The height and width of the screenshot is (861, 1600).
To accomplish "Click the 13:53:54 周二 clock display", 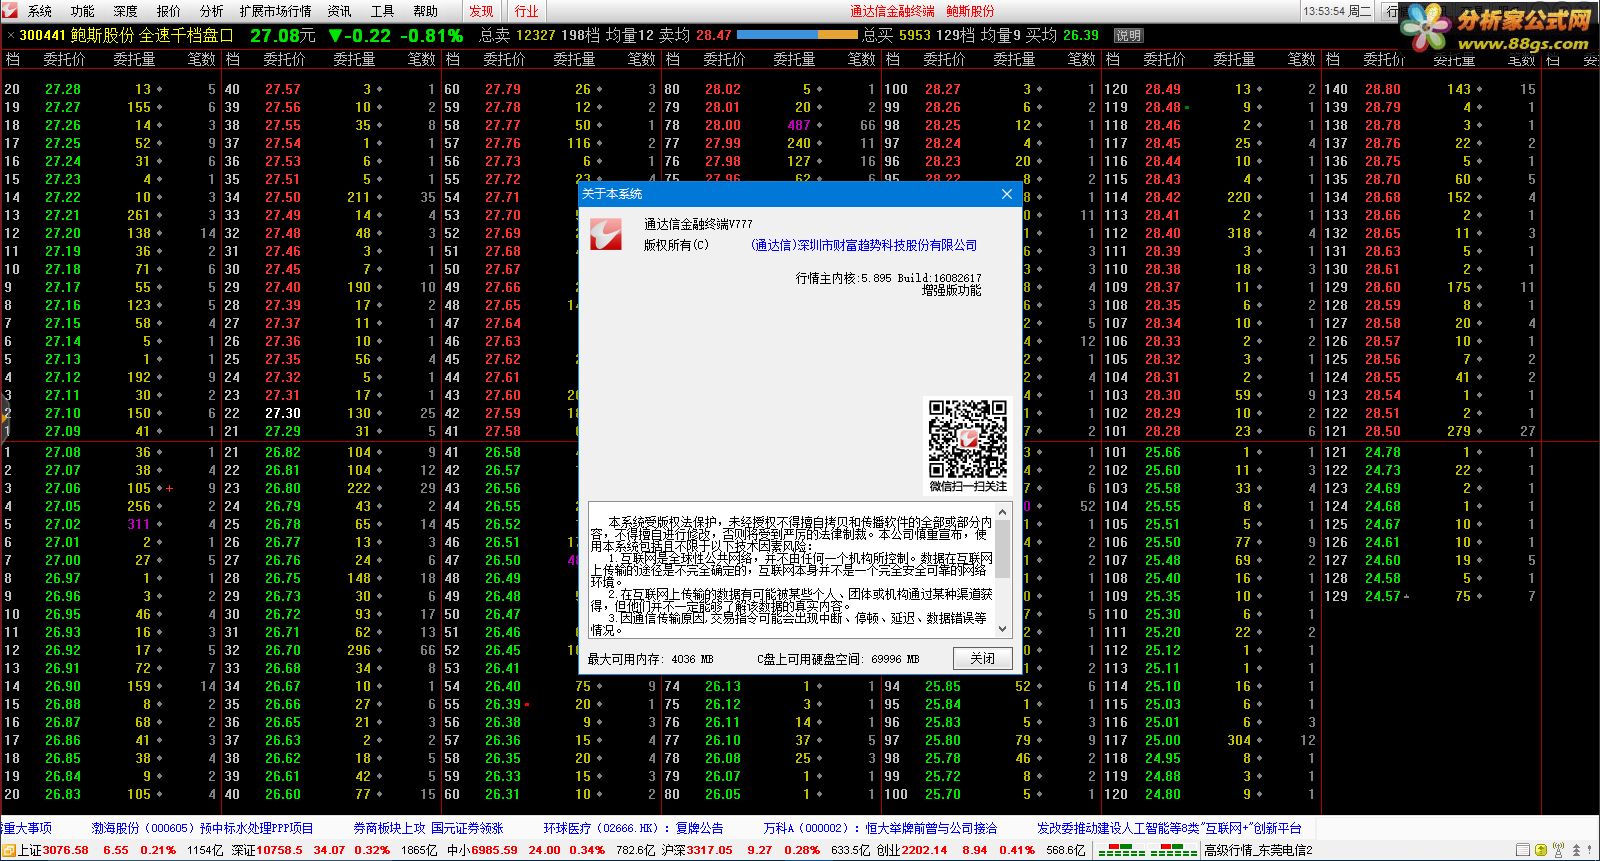I will 1338,11.
